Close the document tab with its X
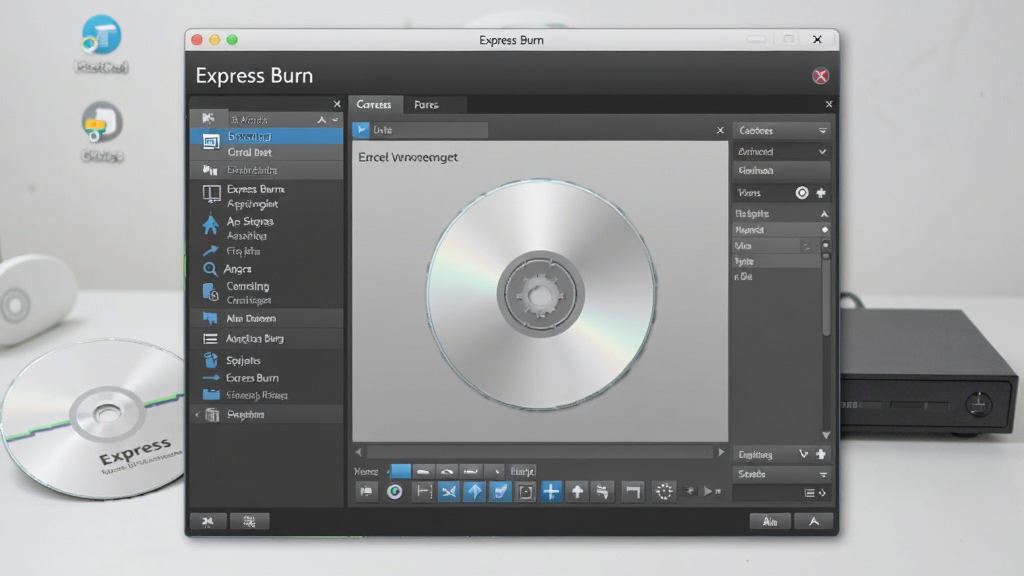The height and width of the screenshot is (576, 1024). [x=720, y=130]
